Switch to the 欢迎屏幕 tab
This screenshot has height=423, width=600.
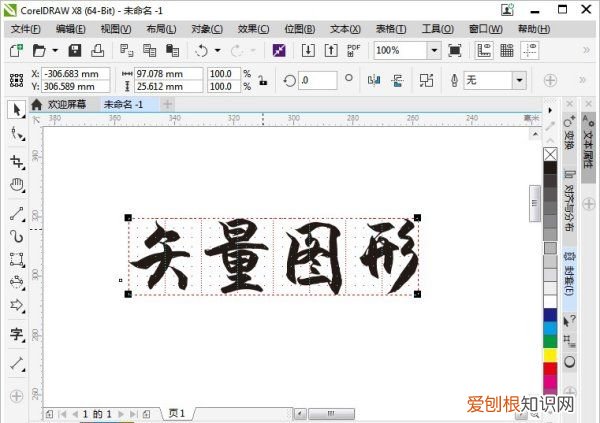pyautogui.click(x=60, y=105)
